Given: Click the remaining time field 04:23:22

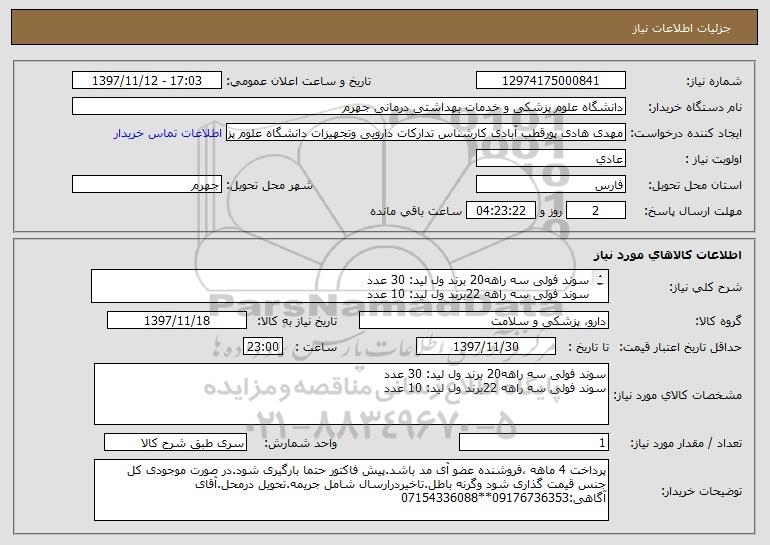Looking at the screenshot, I should tap(500, 210).
